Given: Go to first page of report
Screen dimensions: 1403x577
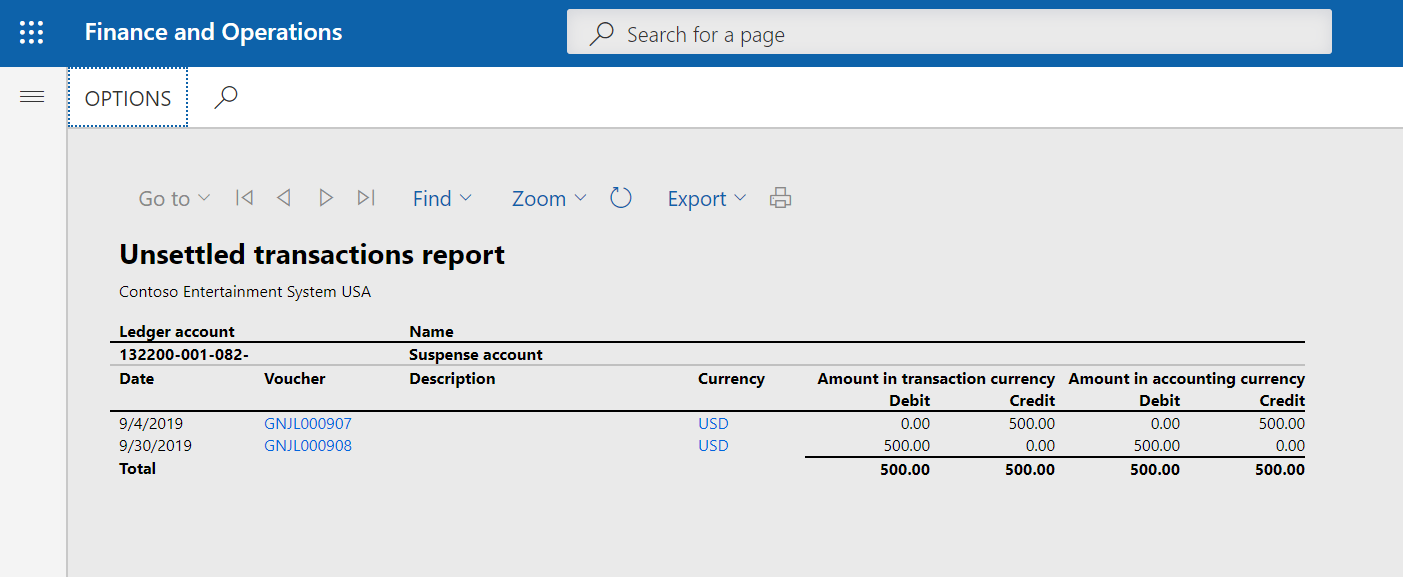Looking at the screenshot, I should coord(244,198).
